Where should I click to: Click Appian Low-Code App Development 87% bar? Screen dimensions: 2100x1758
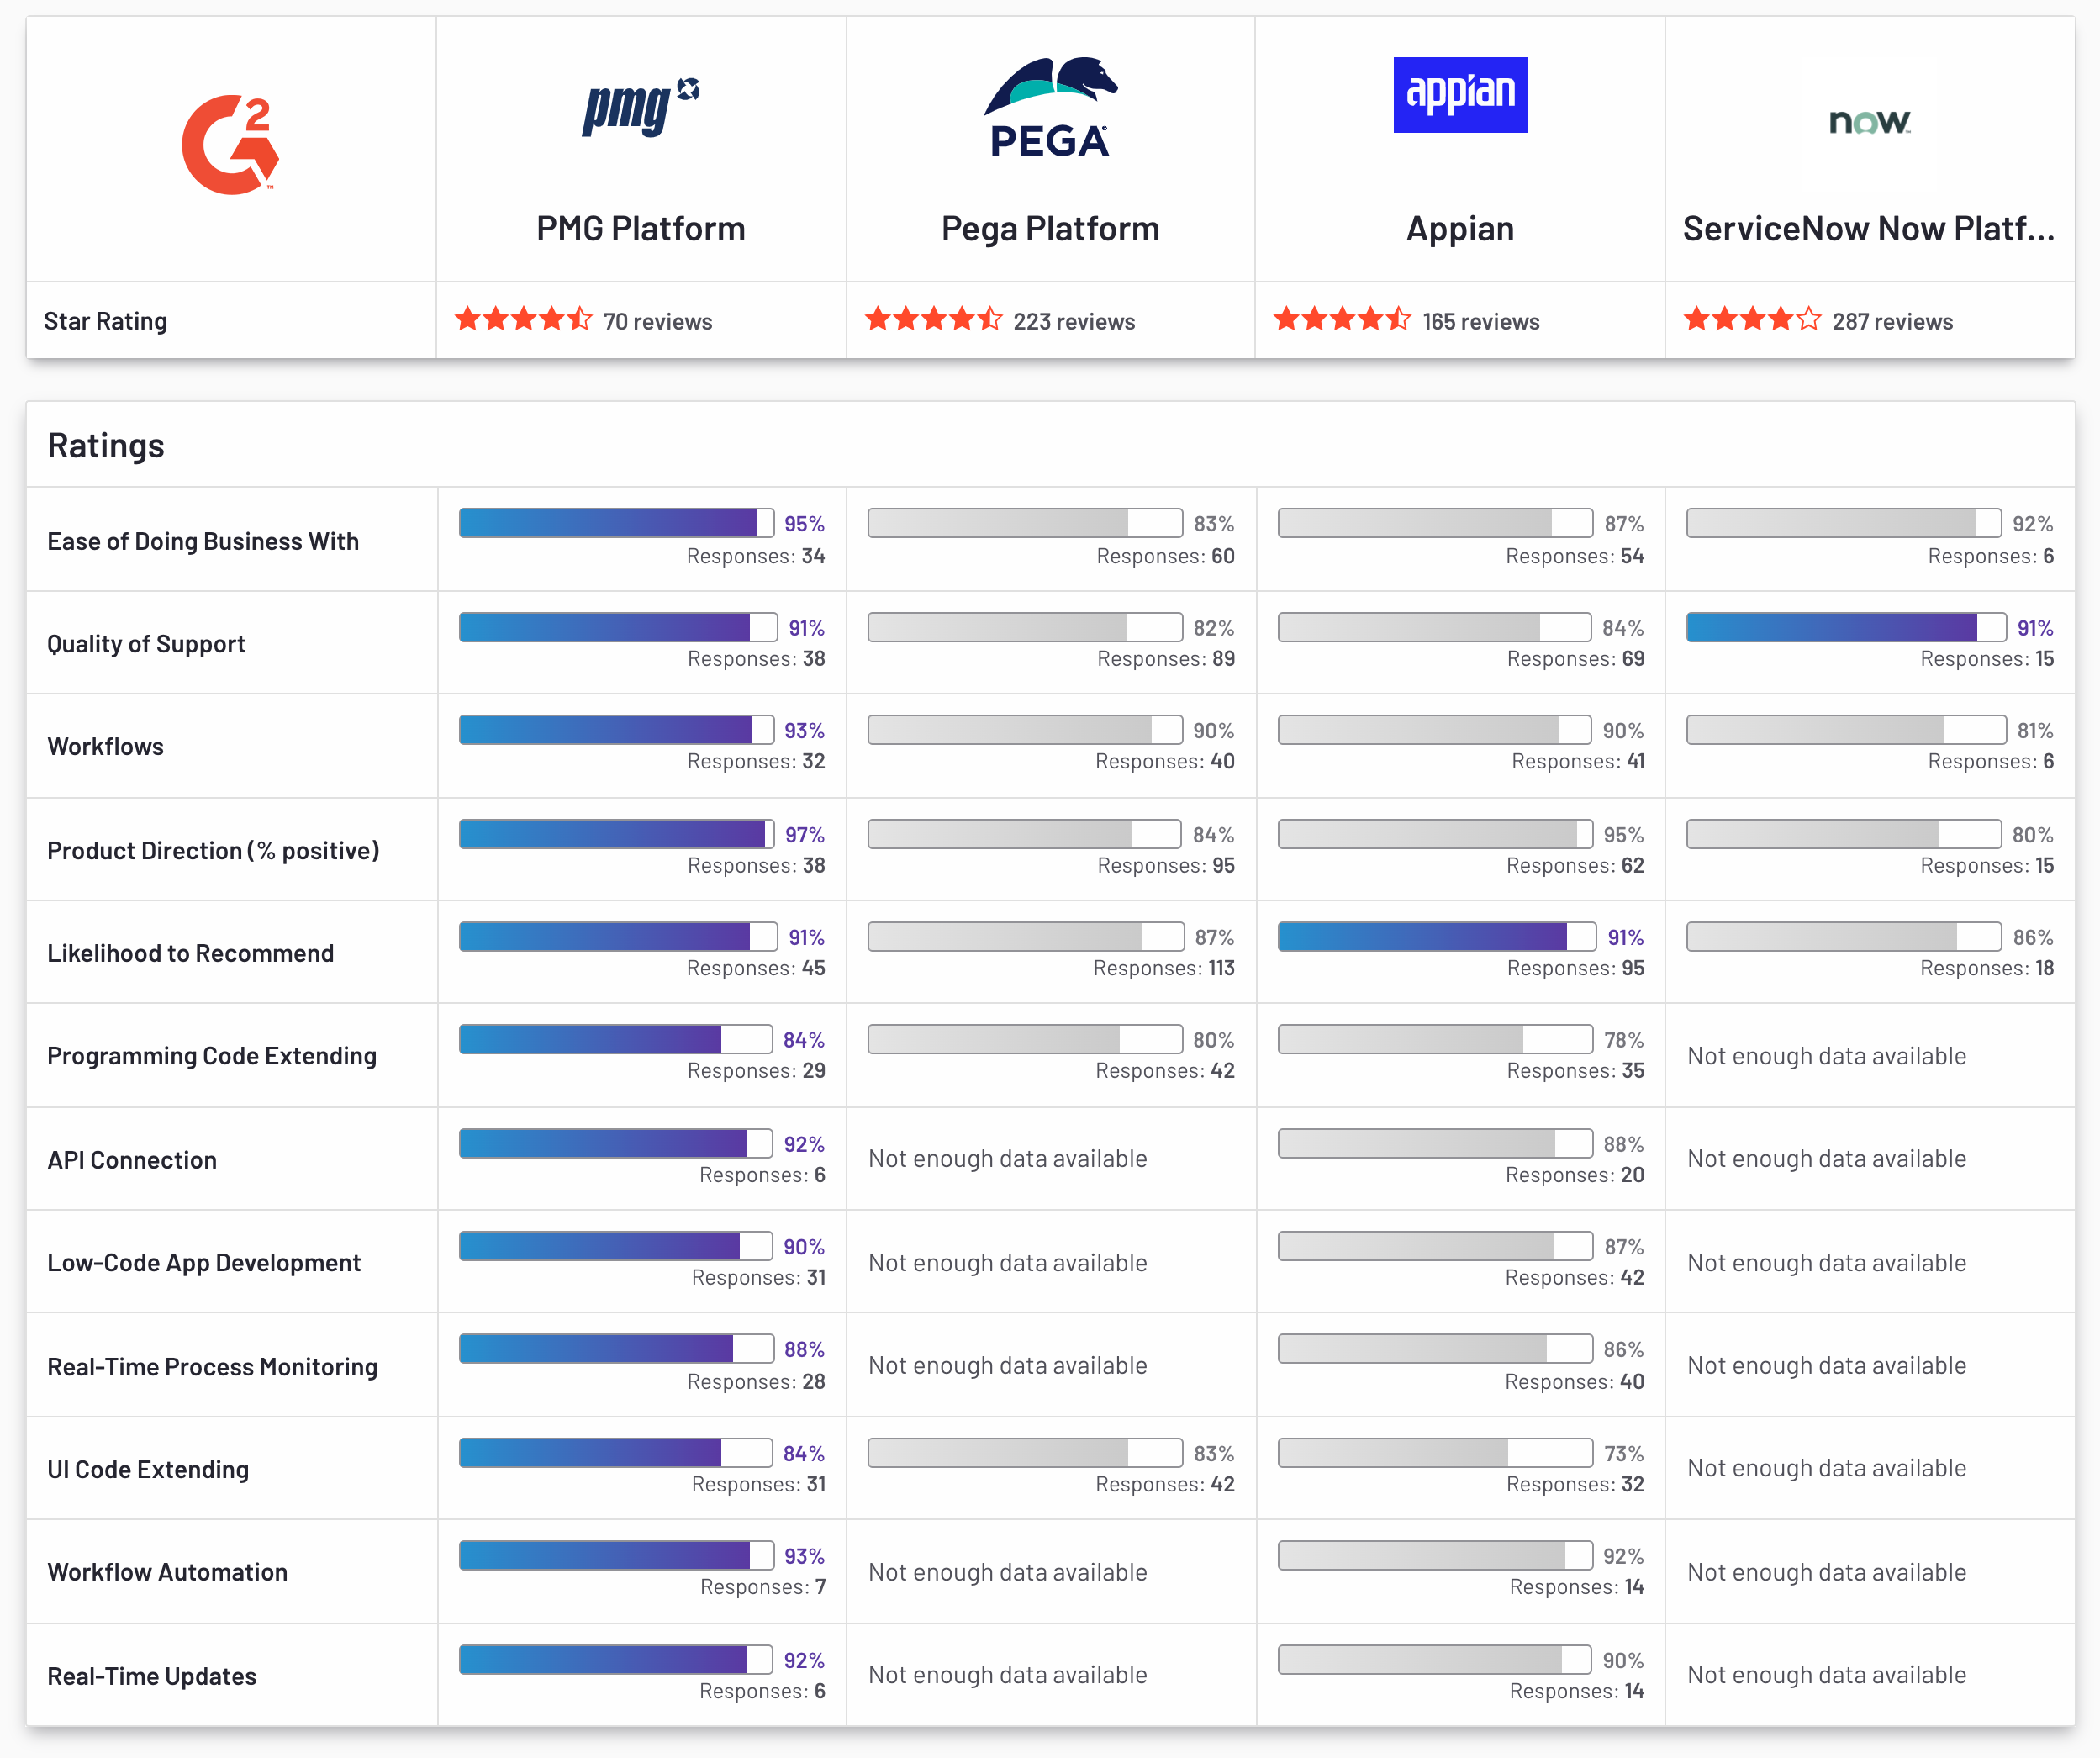(x=1435, y=1246)
